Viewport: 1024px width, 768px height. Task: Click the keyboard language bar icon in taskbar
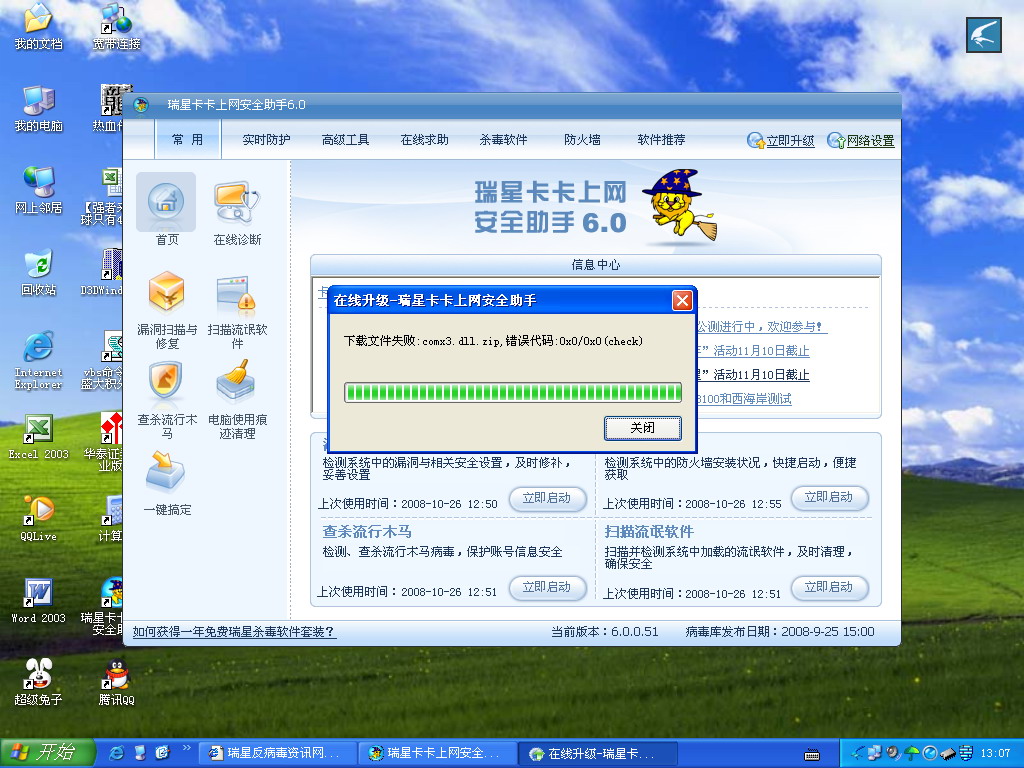[812, 755]
